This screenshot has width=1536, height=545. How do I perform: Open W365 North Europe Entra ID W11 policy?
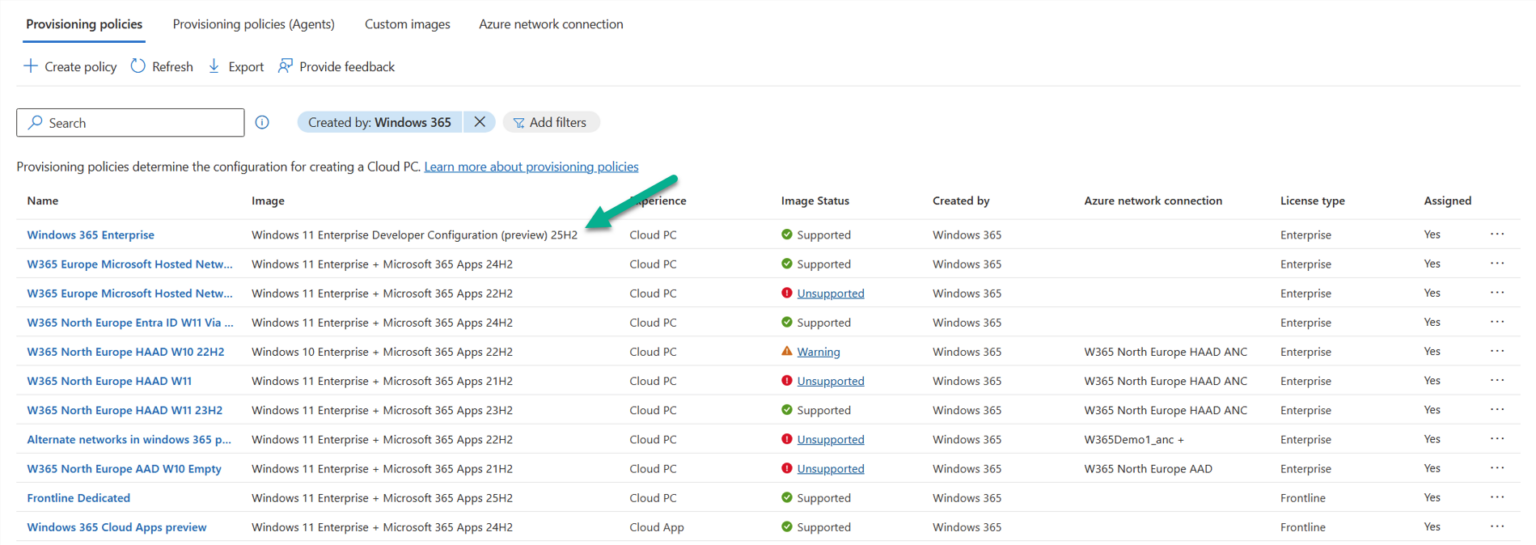(130, 322)
